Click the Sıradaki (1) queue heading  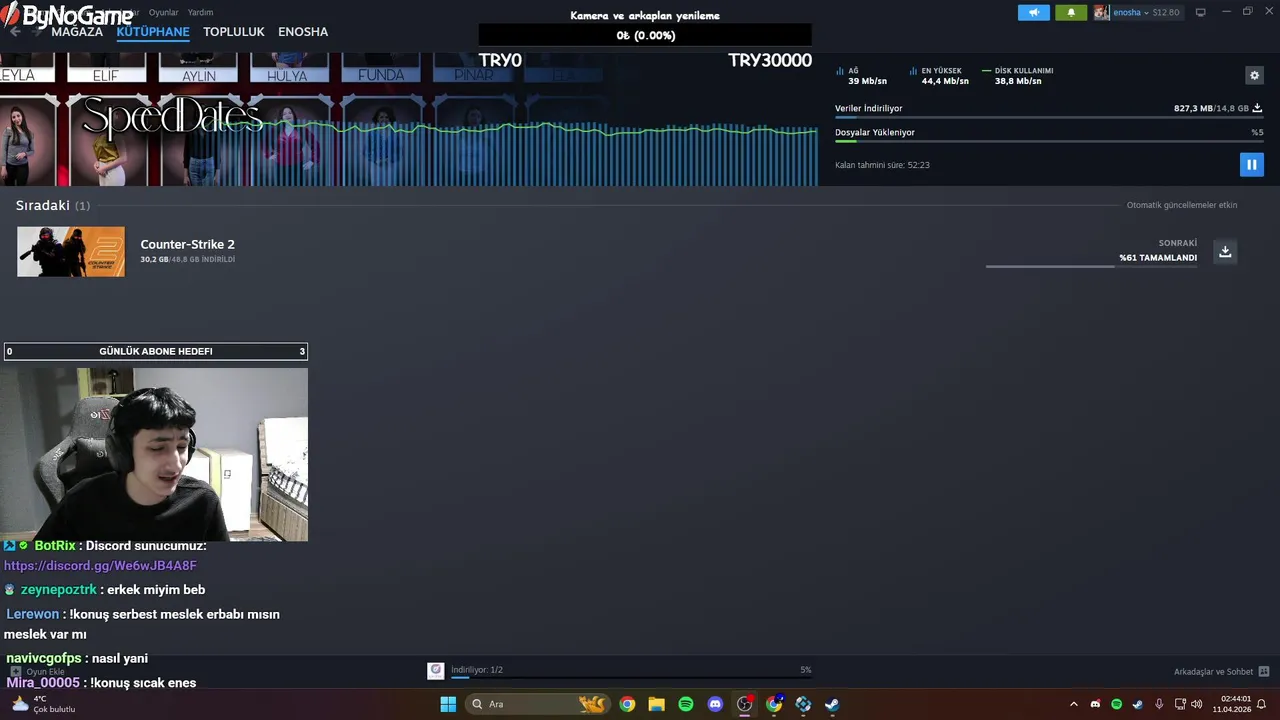[x=53, y=205]
